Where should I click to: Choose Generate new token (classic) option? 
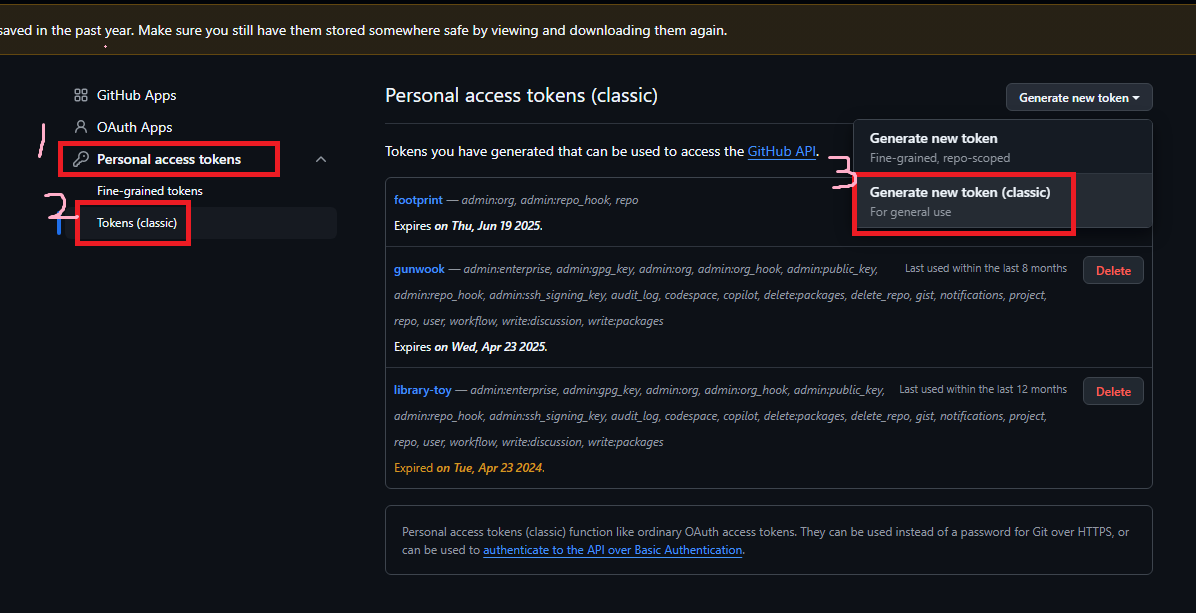point(1002,201)
